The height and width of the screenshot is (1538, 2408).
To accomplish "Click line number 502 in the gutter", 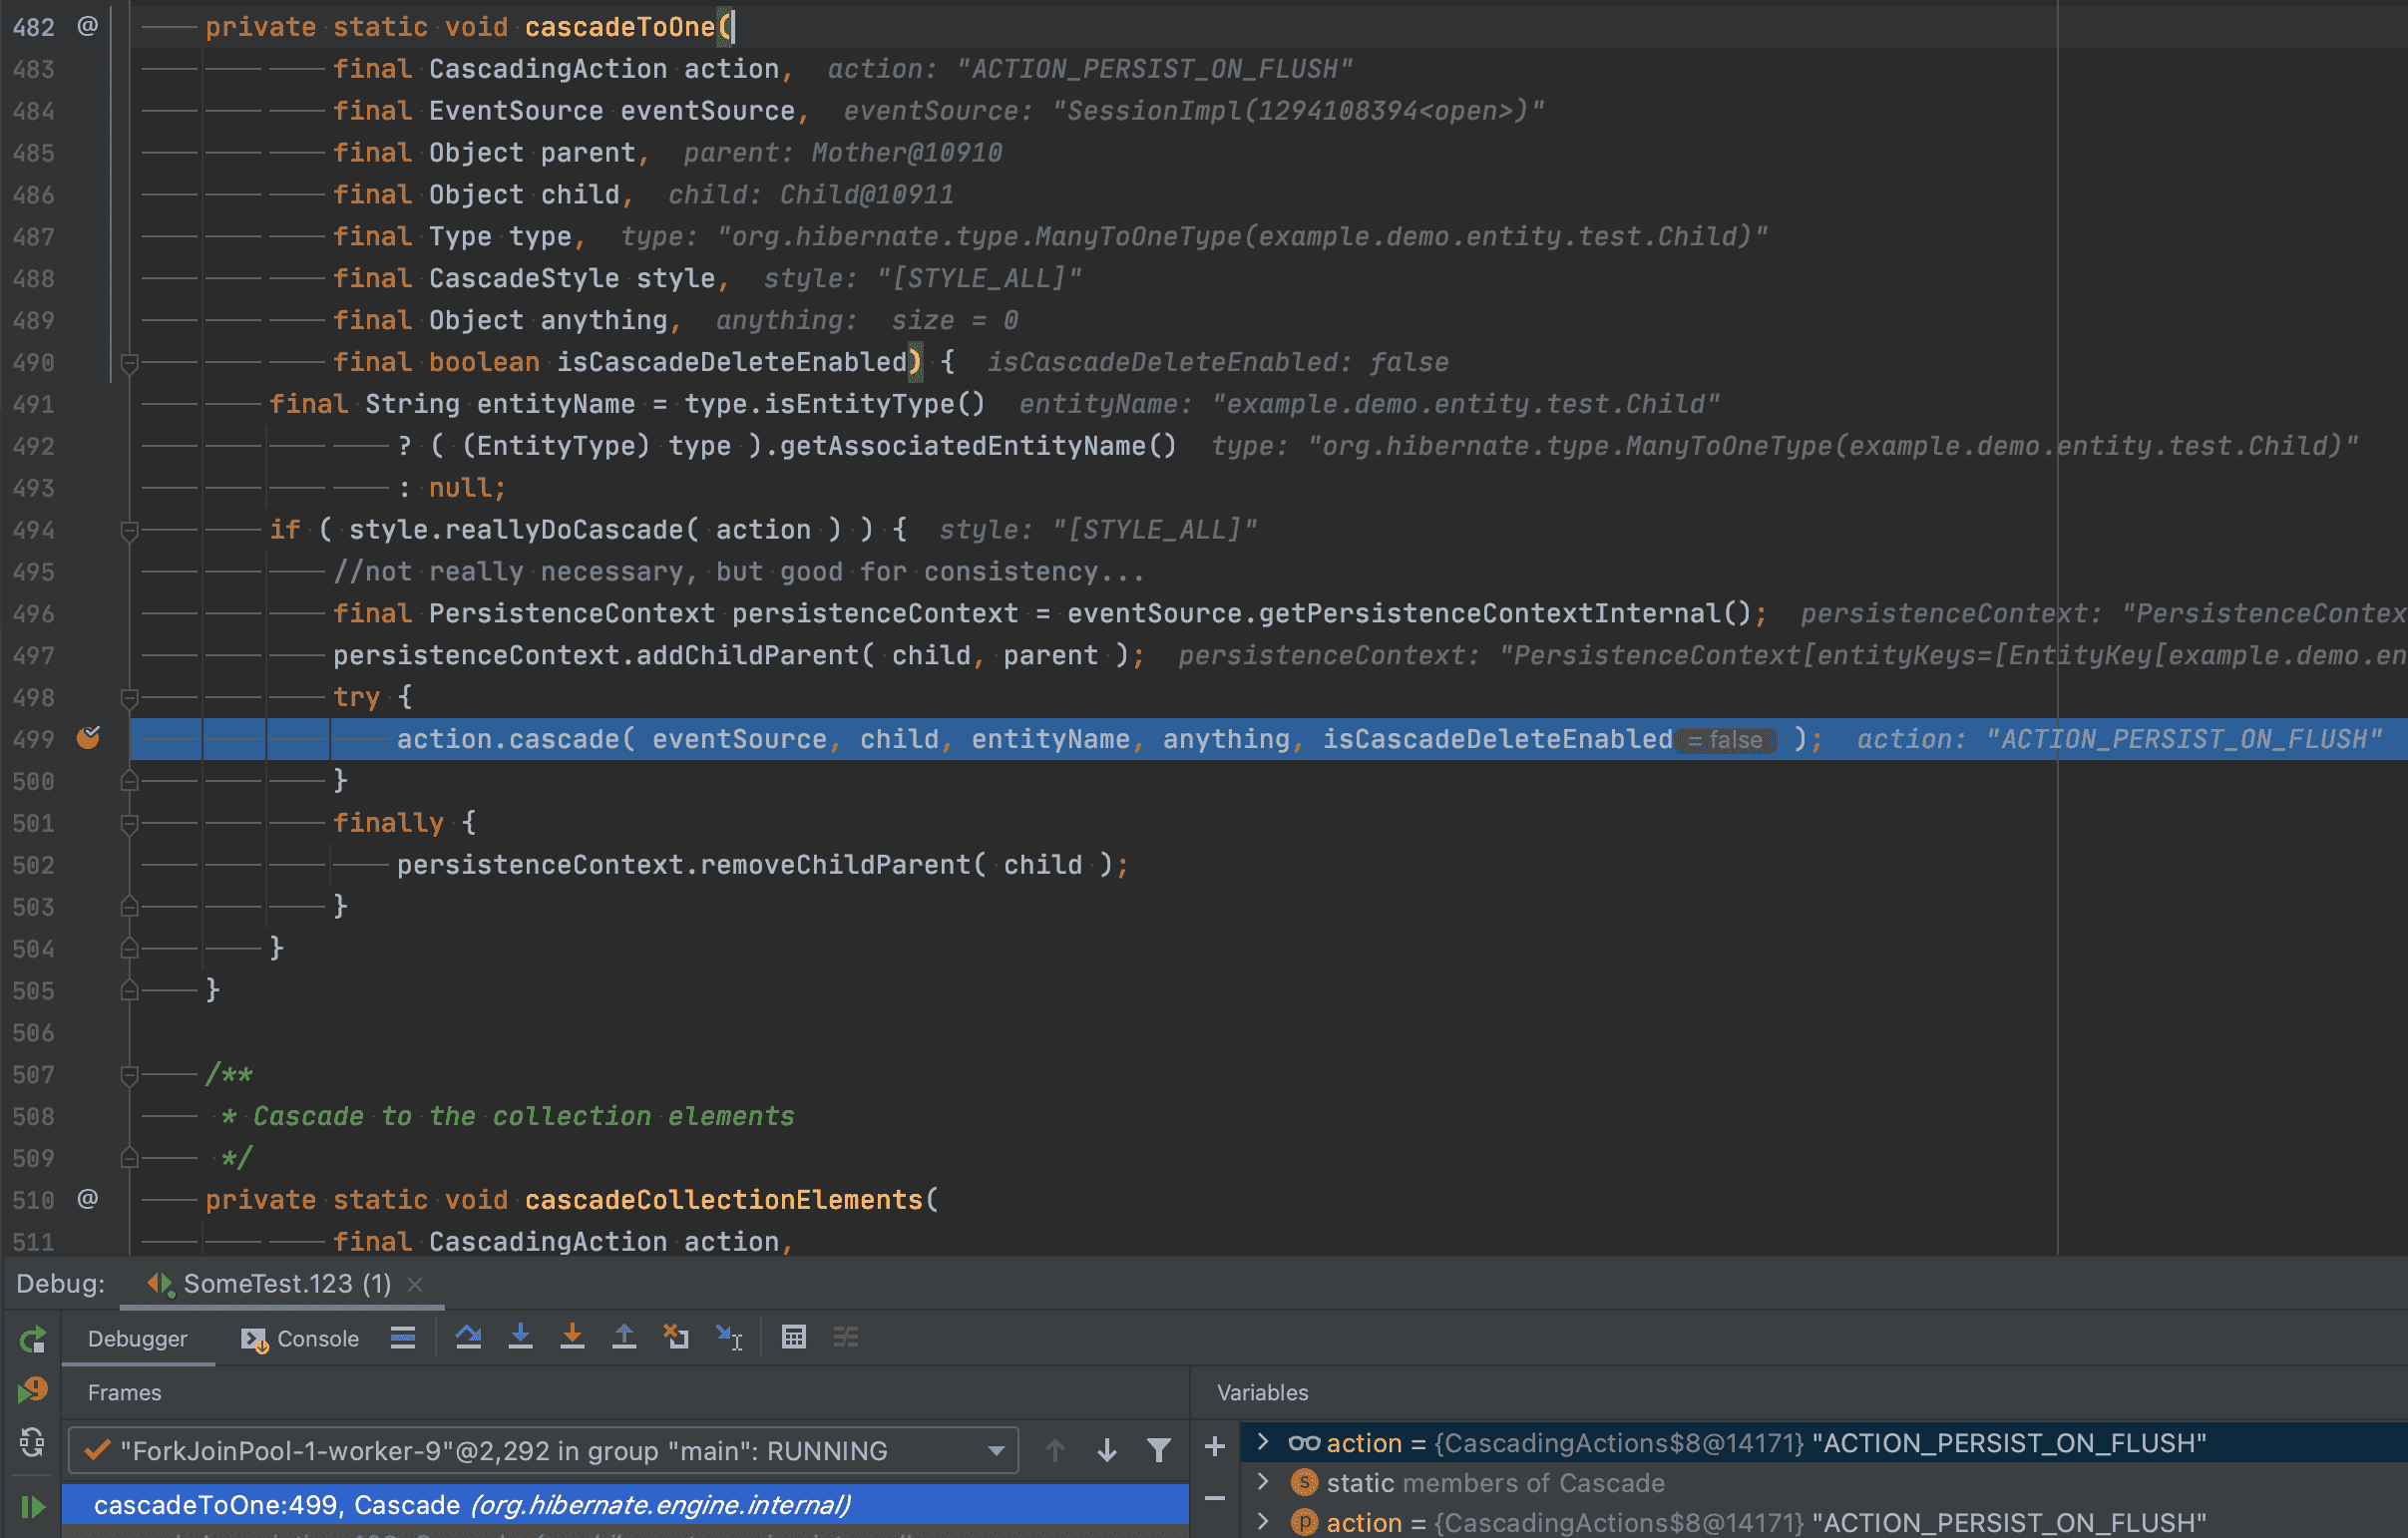I will pos(34,865).
